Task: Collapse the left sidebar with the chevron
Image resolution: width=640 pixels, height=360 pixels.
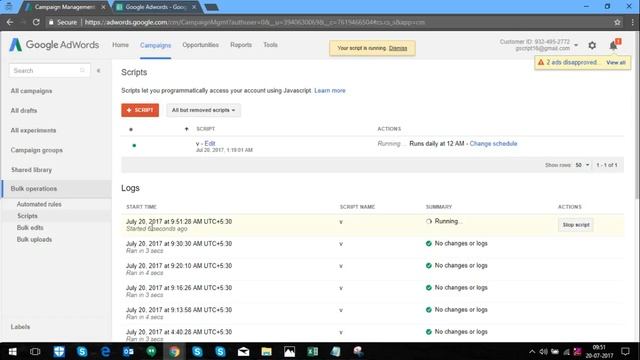Action: (98, 71)
